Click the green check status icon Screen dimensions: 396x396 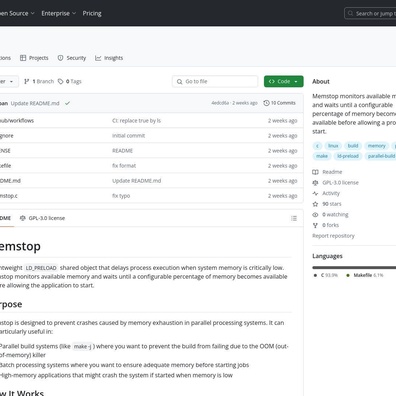(67, 103)
